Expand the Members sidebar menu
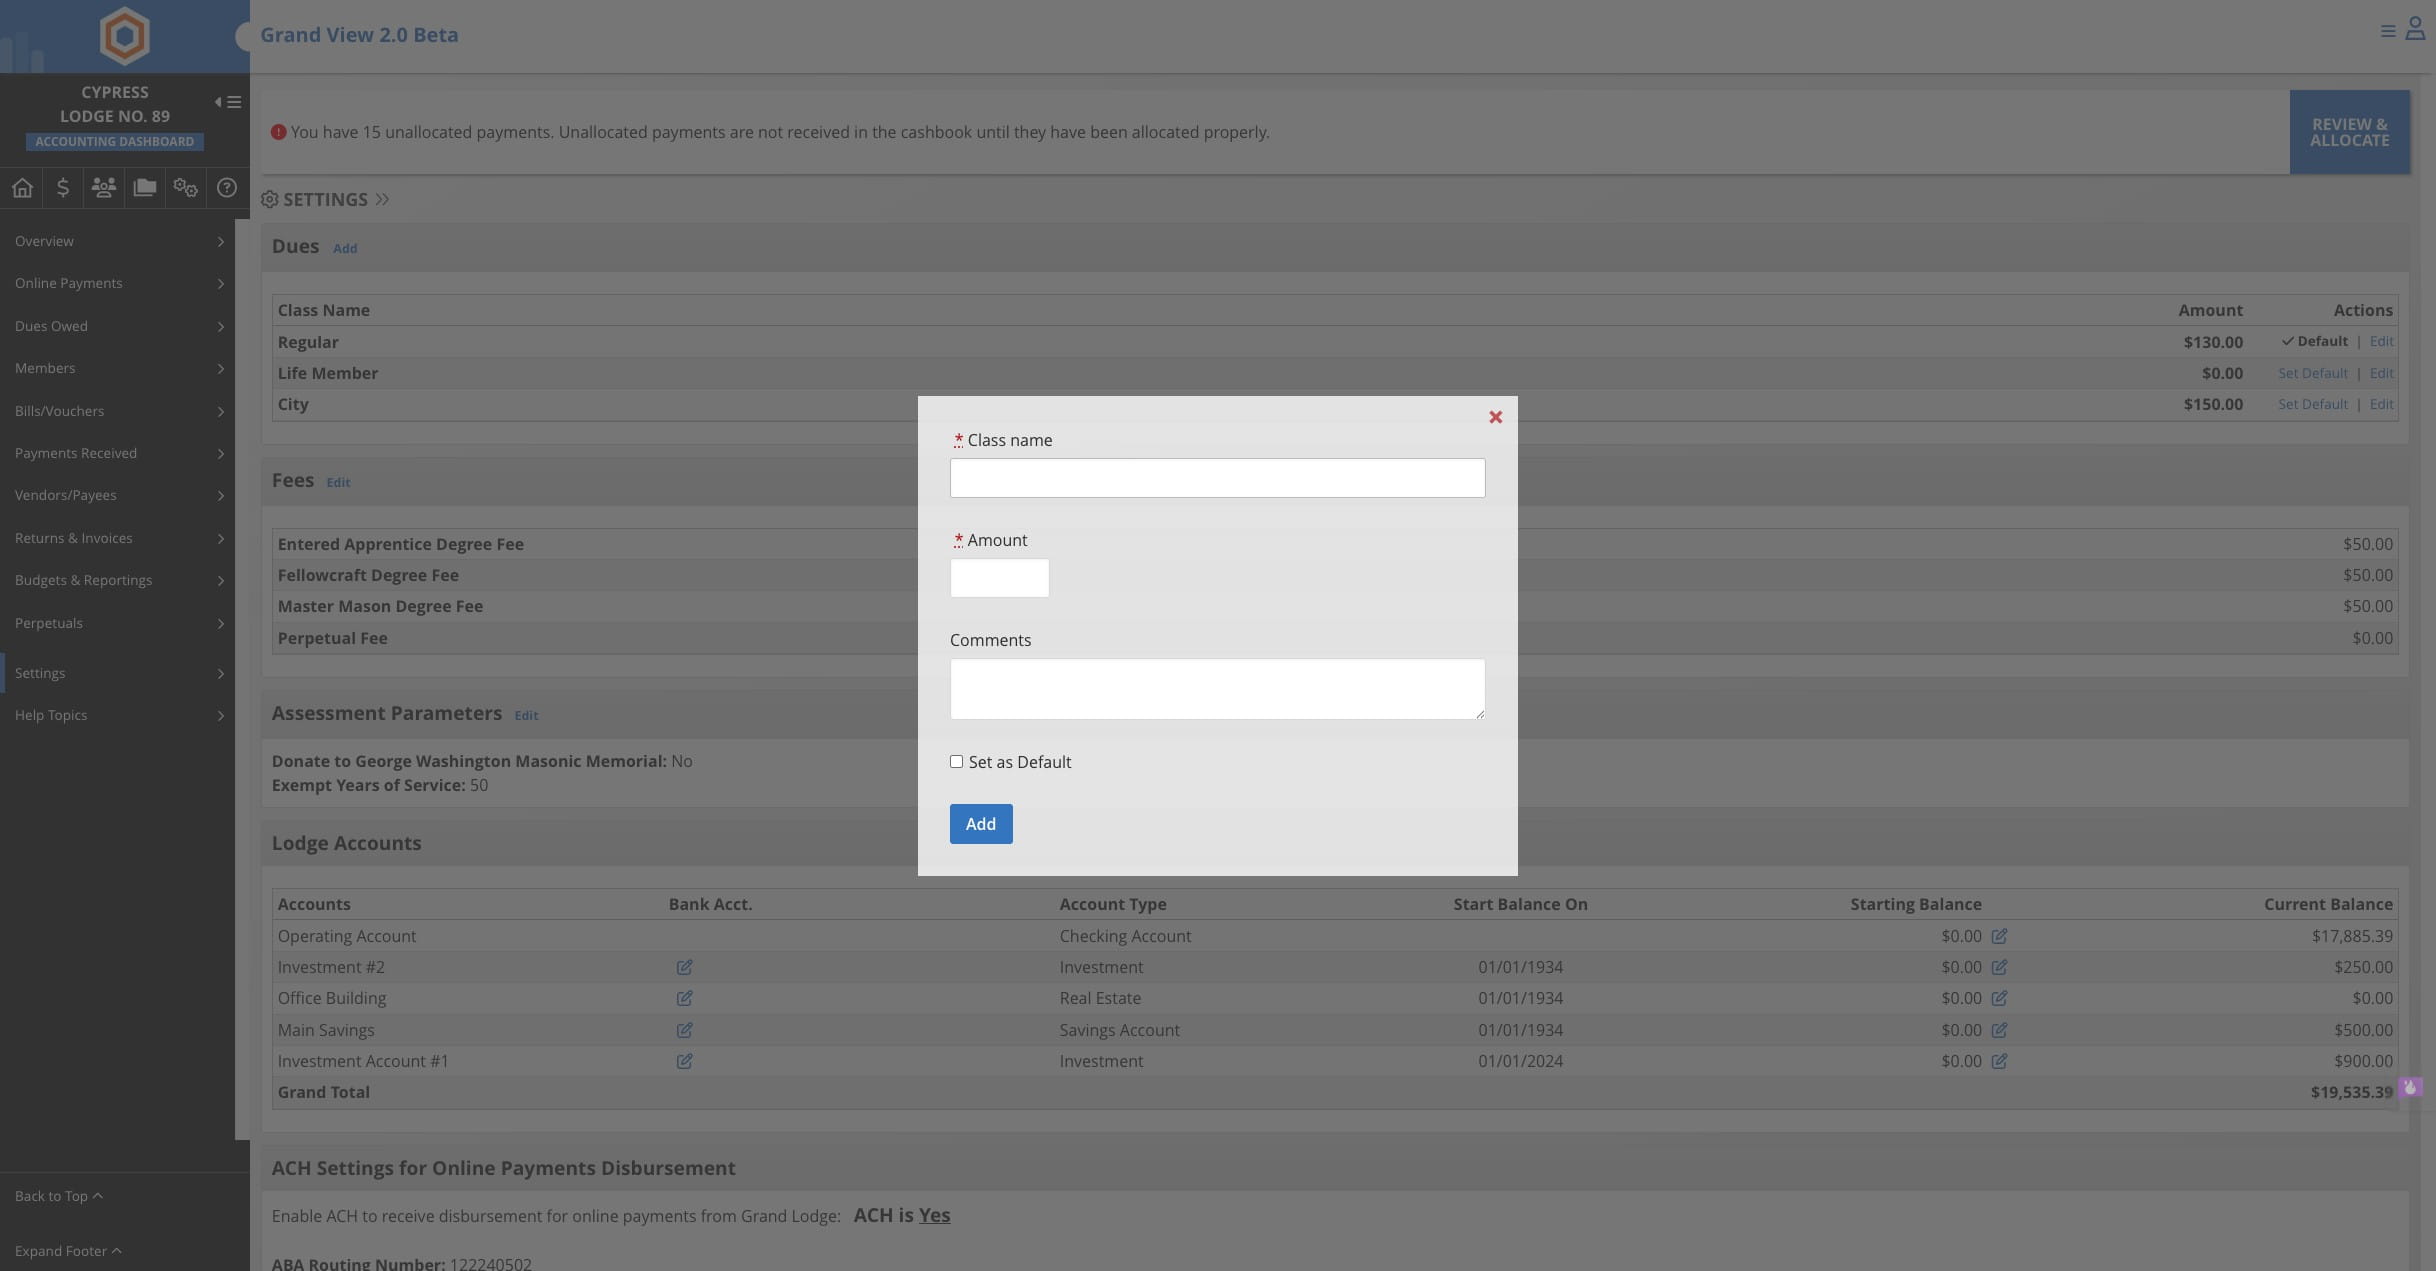The image size is (2436, 1271). coord(117,368)
